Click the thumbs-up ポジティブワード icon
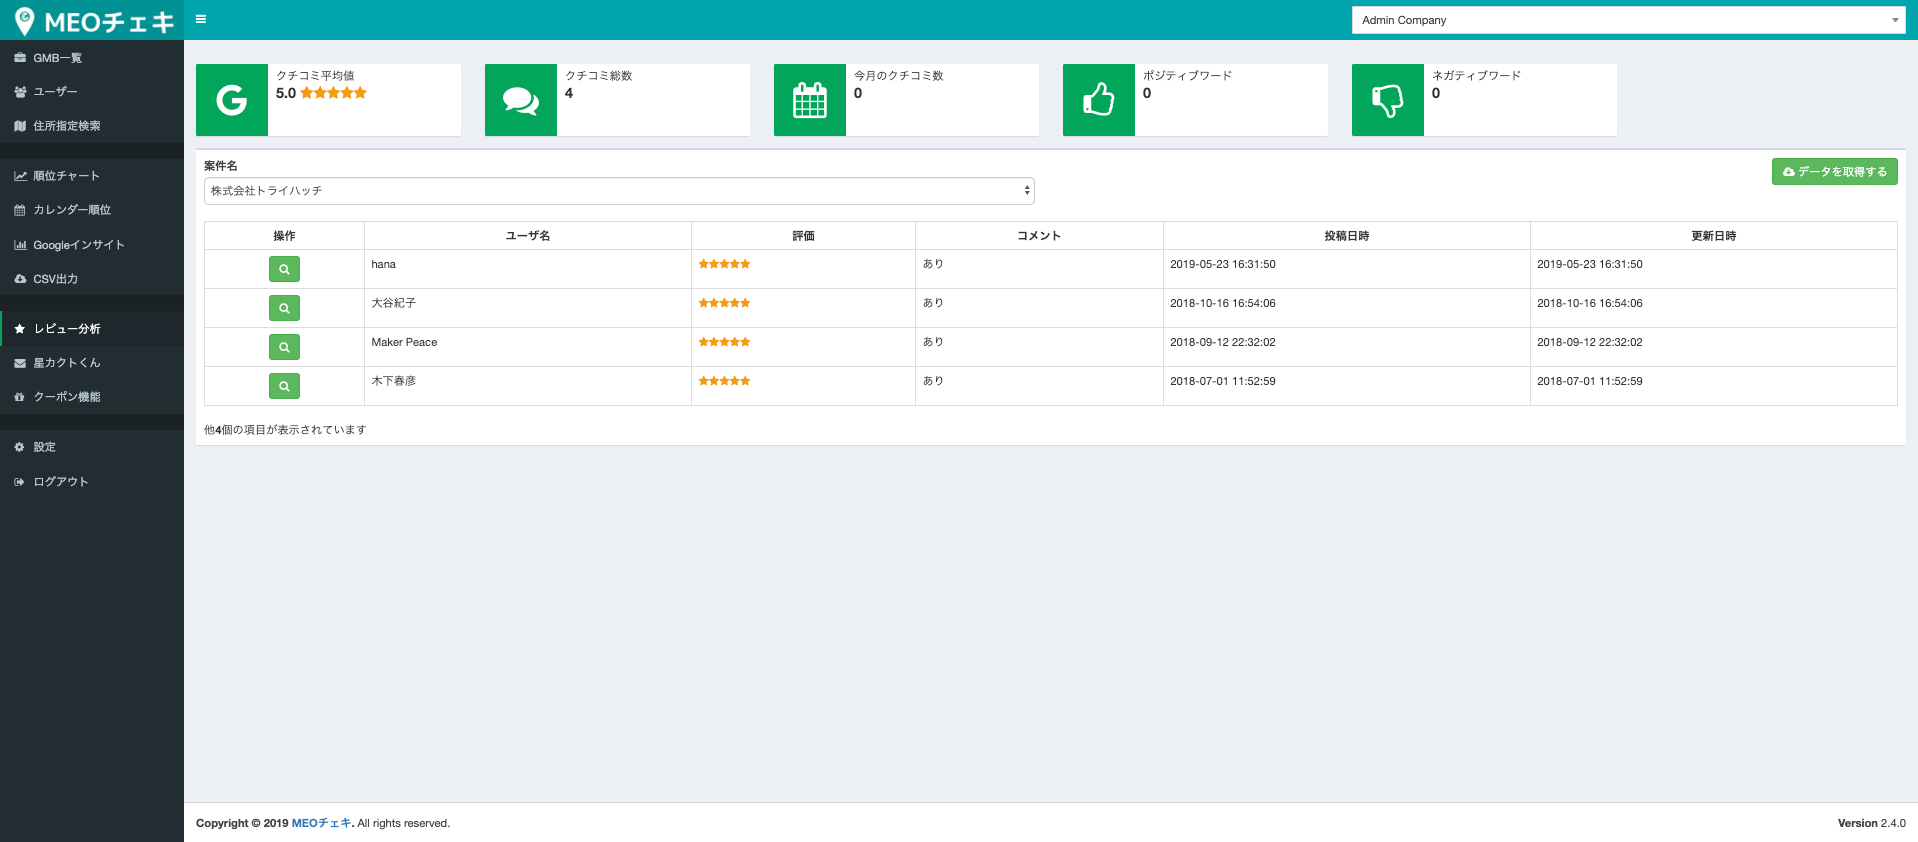The height and width of the screenshot is (842, 1918). pos(1099,100)
